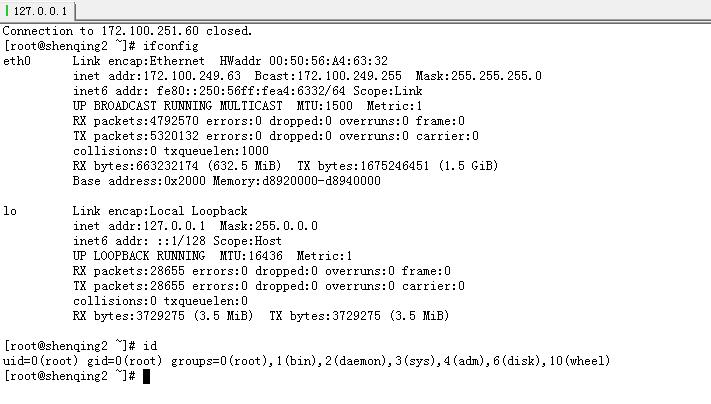The width and height of the screenshot is (711, 404).
Task: Select the 127.0.0.1 session tab
Action: (x=38, y=11)
